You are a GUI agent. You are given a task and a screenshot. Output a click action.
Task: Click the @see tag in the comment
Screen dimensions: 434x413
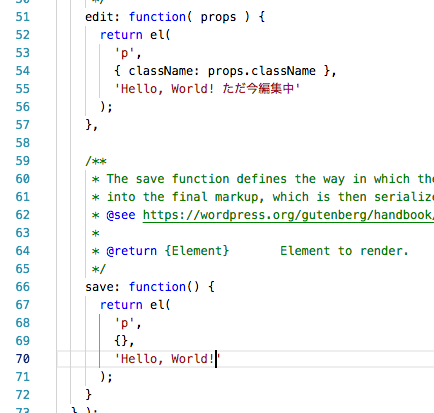121,215
